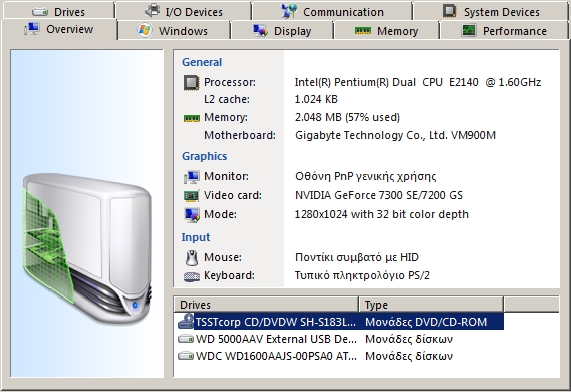Click the display Mode icon
This screenshot has height=392, width=571.
click(x=192, y=215)
